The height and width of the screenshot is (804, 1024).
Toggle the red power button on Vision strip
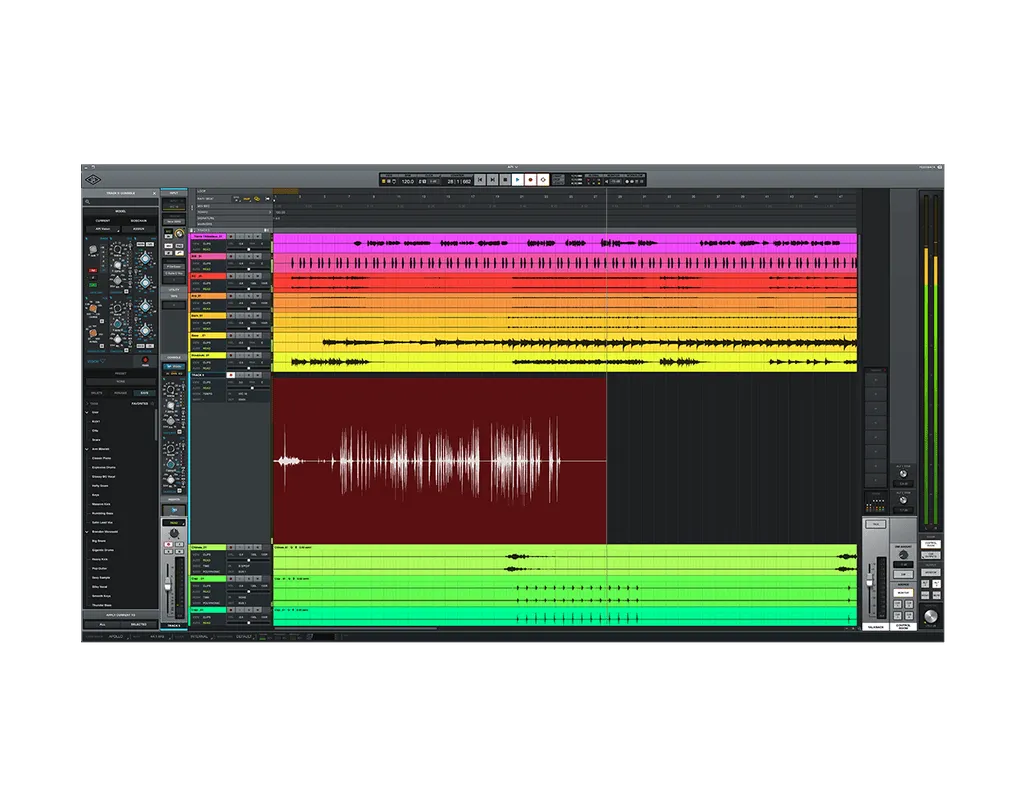[x=145, y=361]
